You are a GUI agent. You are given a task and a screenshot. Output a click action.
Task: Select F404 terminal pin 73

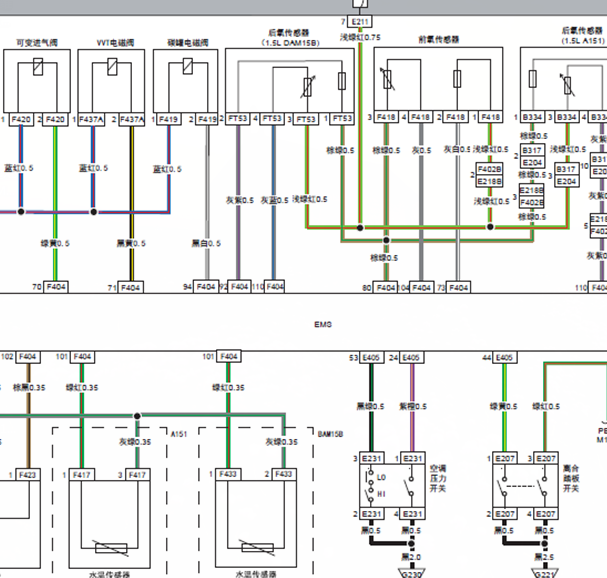coord(458,287)
